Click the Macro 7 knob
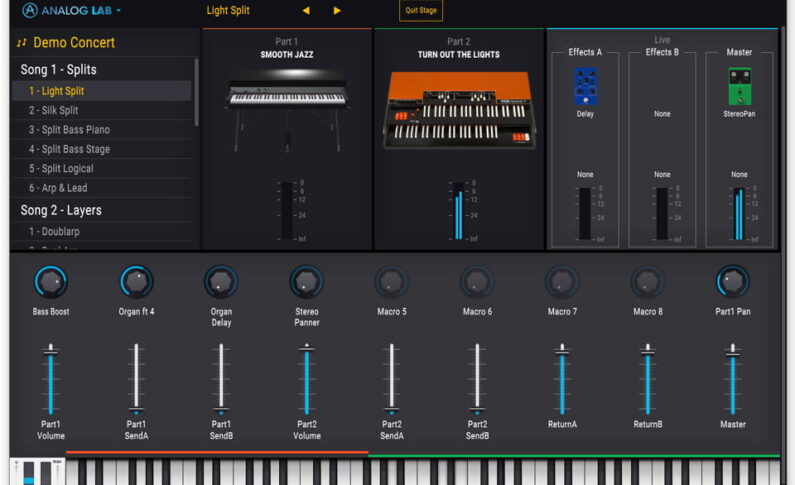 [562, 282]
